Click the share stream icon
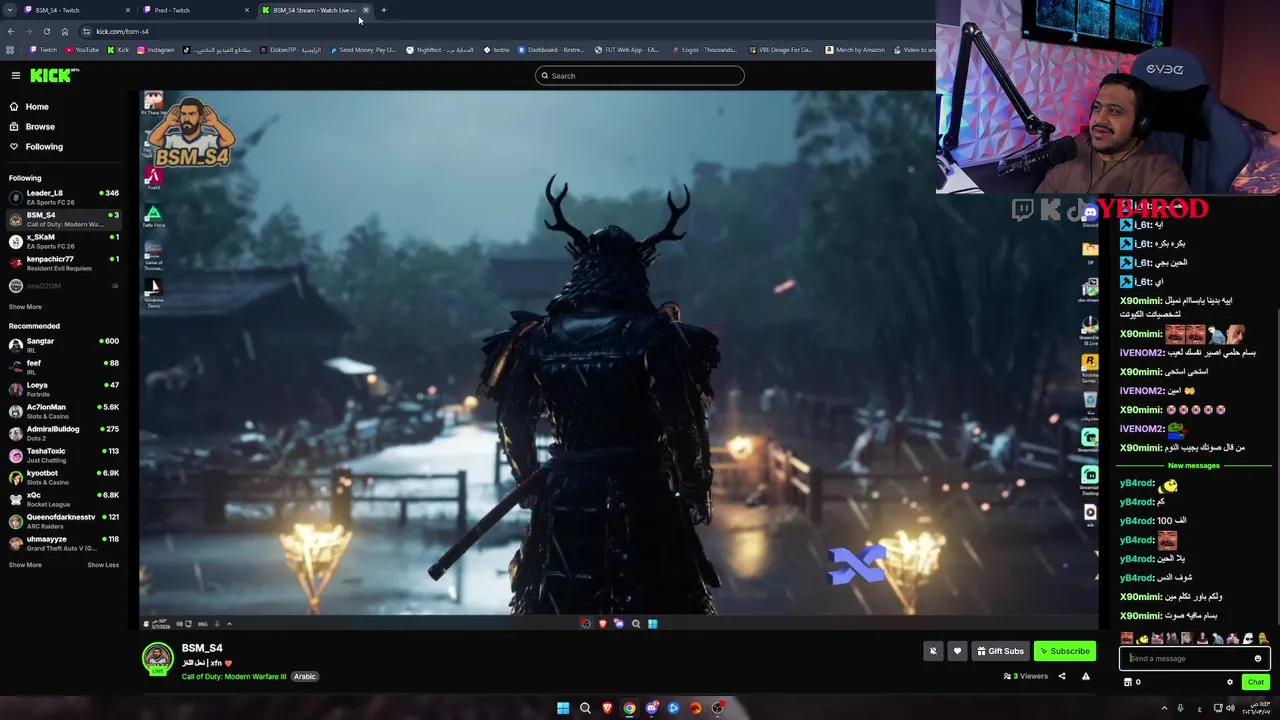1280x720 pixels. [x=1062, y=676]
